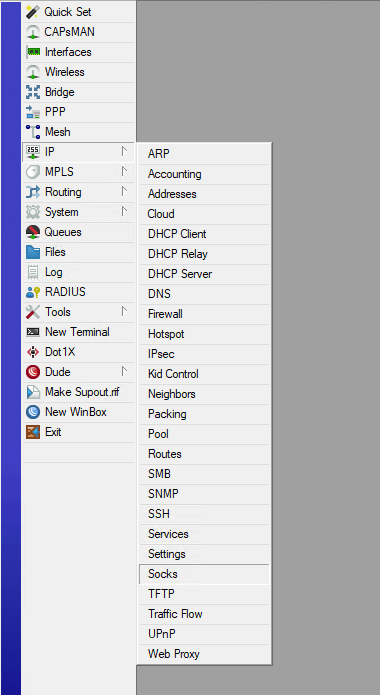This screenshot has width=380, height=695.
Task: Select the SMB entry
Action: [204, 474]
